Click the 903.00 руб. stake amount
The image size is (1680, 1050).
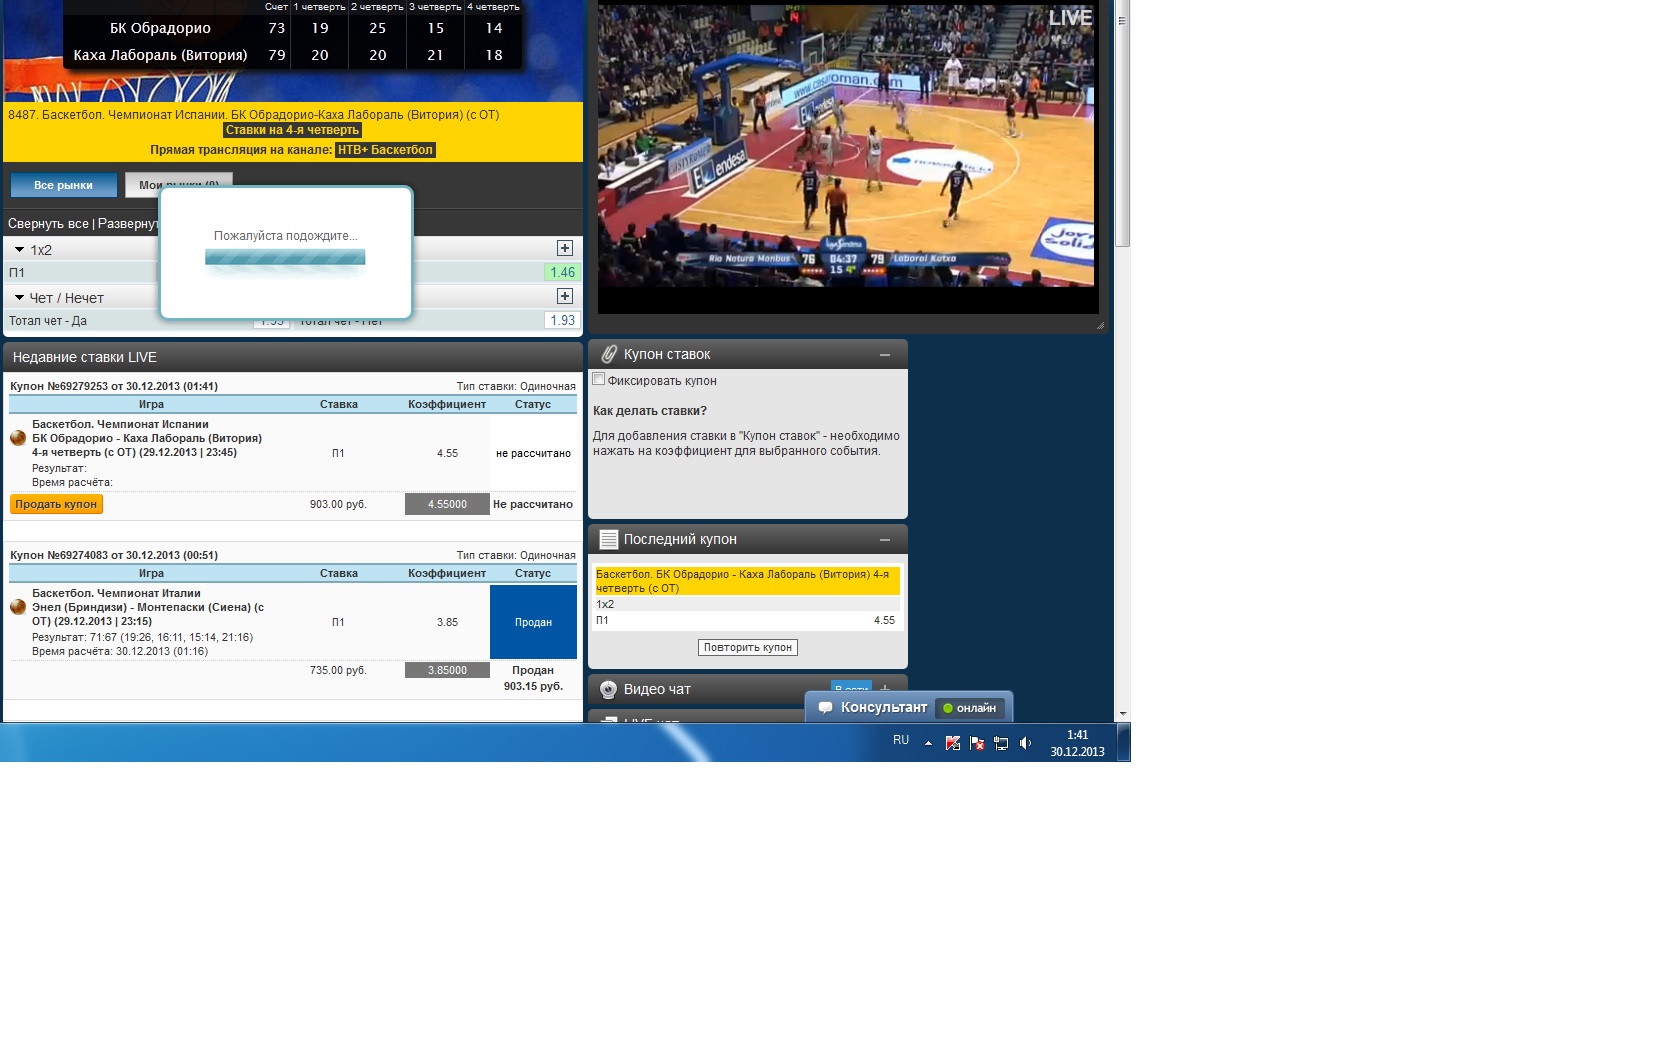point(338,504)
